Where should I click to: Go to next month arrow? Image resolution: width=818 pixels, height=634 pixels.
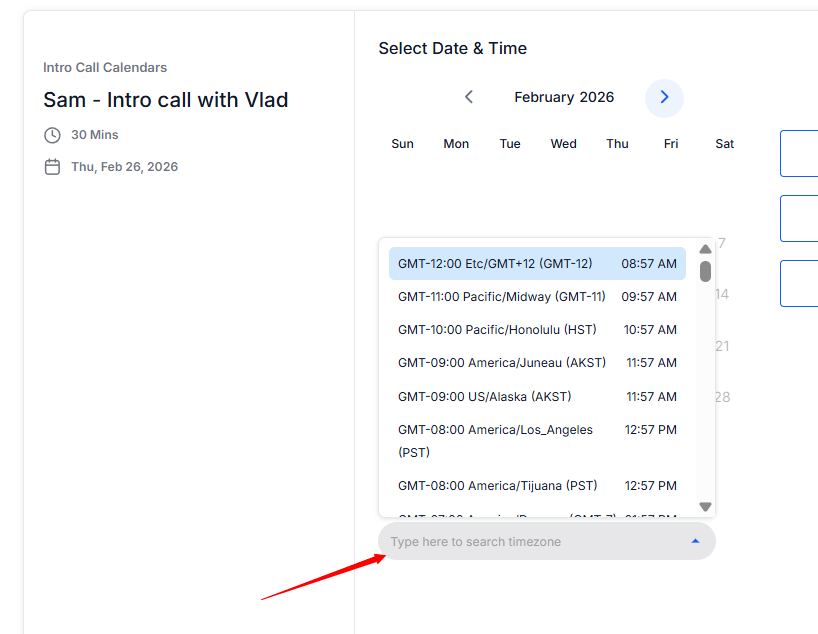(x=664, y=97)
